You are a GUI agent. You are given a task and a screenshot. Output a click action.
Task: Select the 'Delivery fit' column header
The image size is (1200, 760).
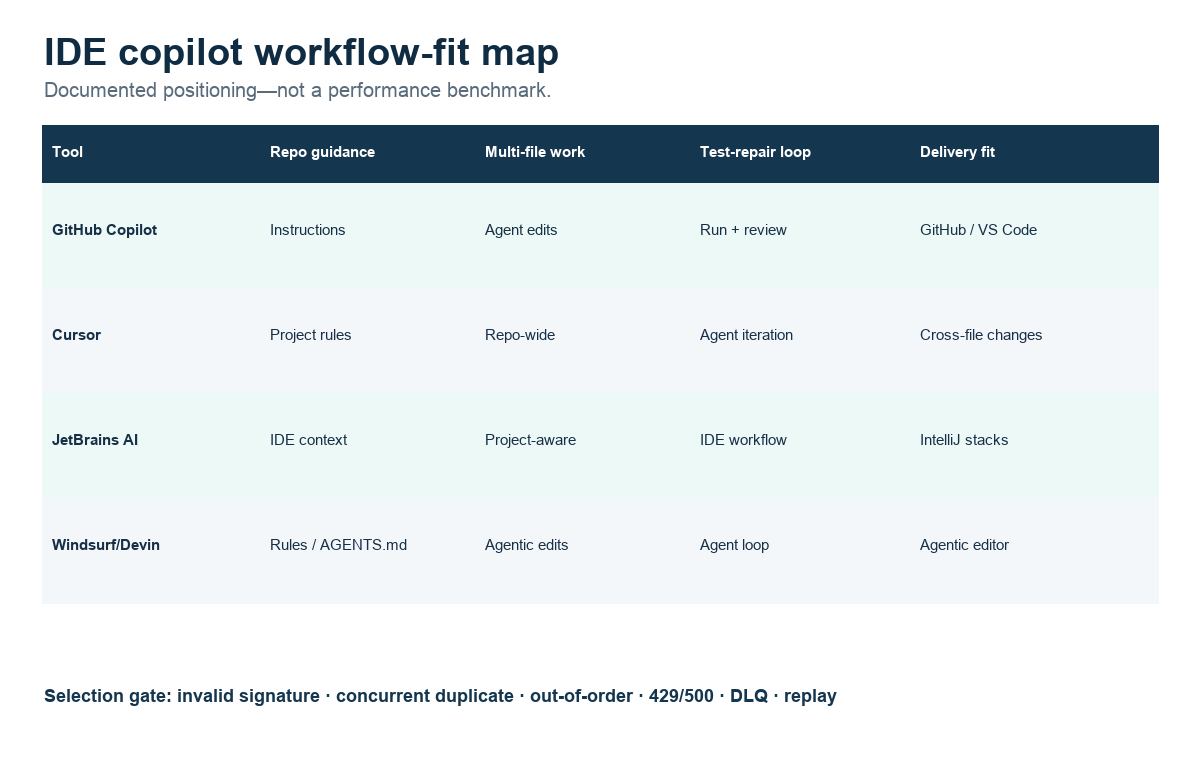coord(957,152)
